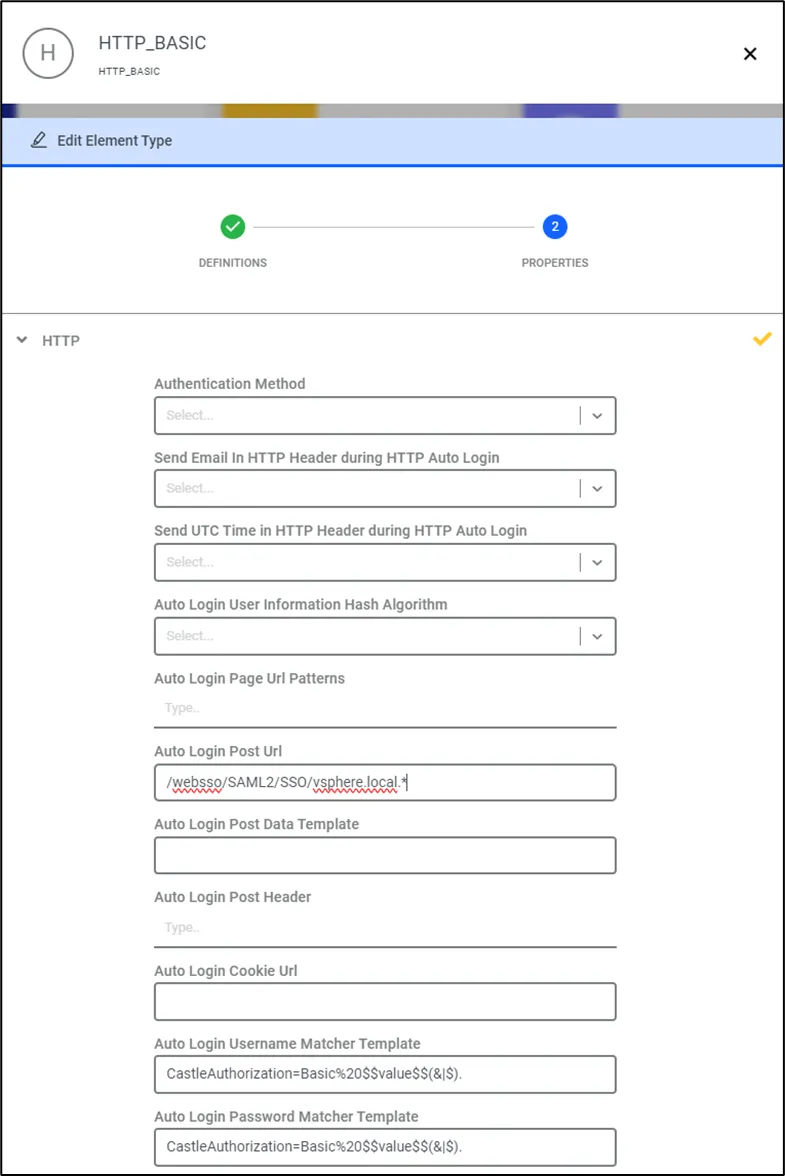Click the Edit Element Type label
This screenshot has width=785, height=1176.
[x=115, y=140]
